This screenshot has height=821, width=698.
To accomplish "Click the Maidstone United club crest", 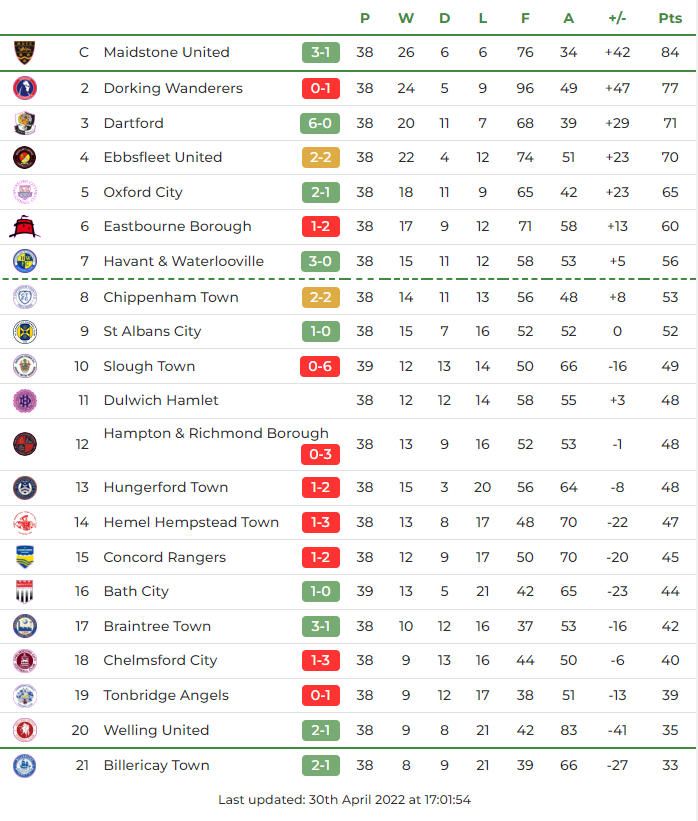I will point(24,52).
